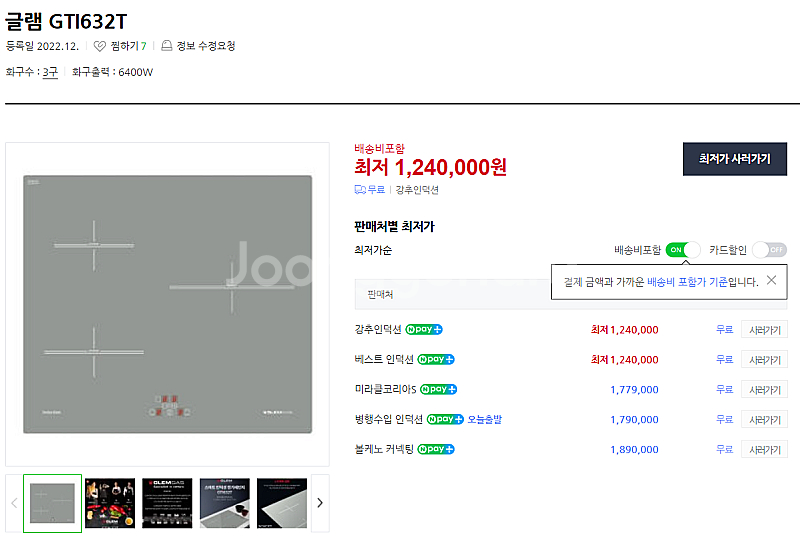Click the 1,790,000 price
This screenshot has width=800, height=539.
[634, 420]
